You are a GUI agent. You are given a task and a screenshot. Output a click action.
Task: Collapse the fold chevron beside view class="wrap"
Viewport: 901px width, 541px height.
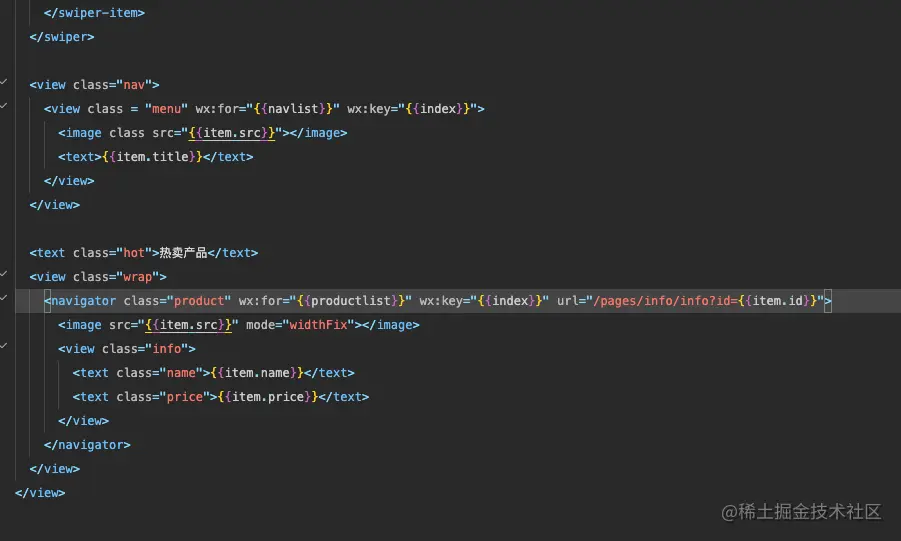(x=3, y=274)
